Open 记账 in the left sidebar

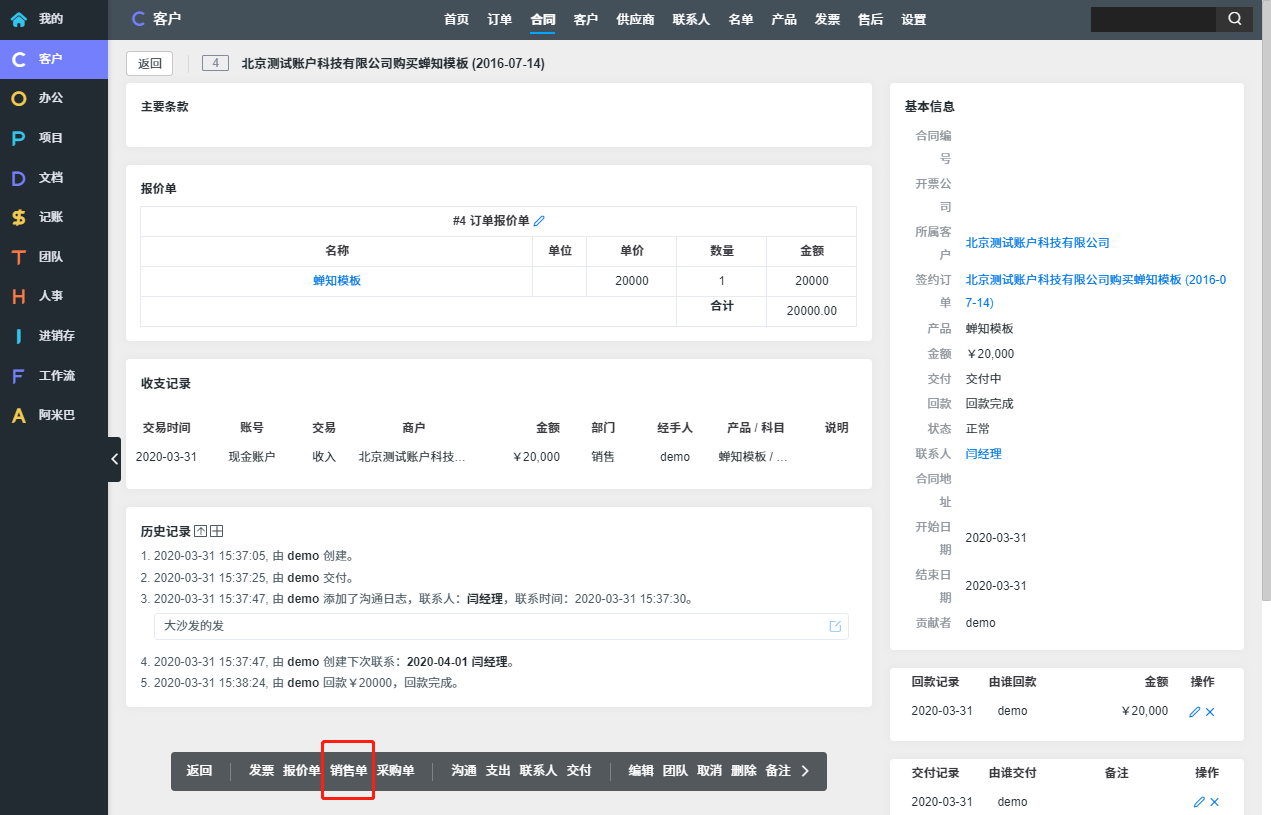pyautogui.click(x=50, y=217)
